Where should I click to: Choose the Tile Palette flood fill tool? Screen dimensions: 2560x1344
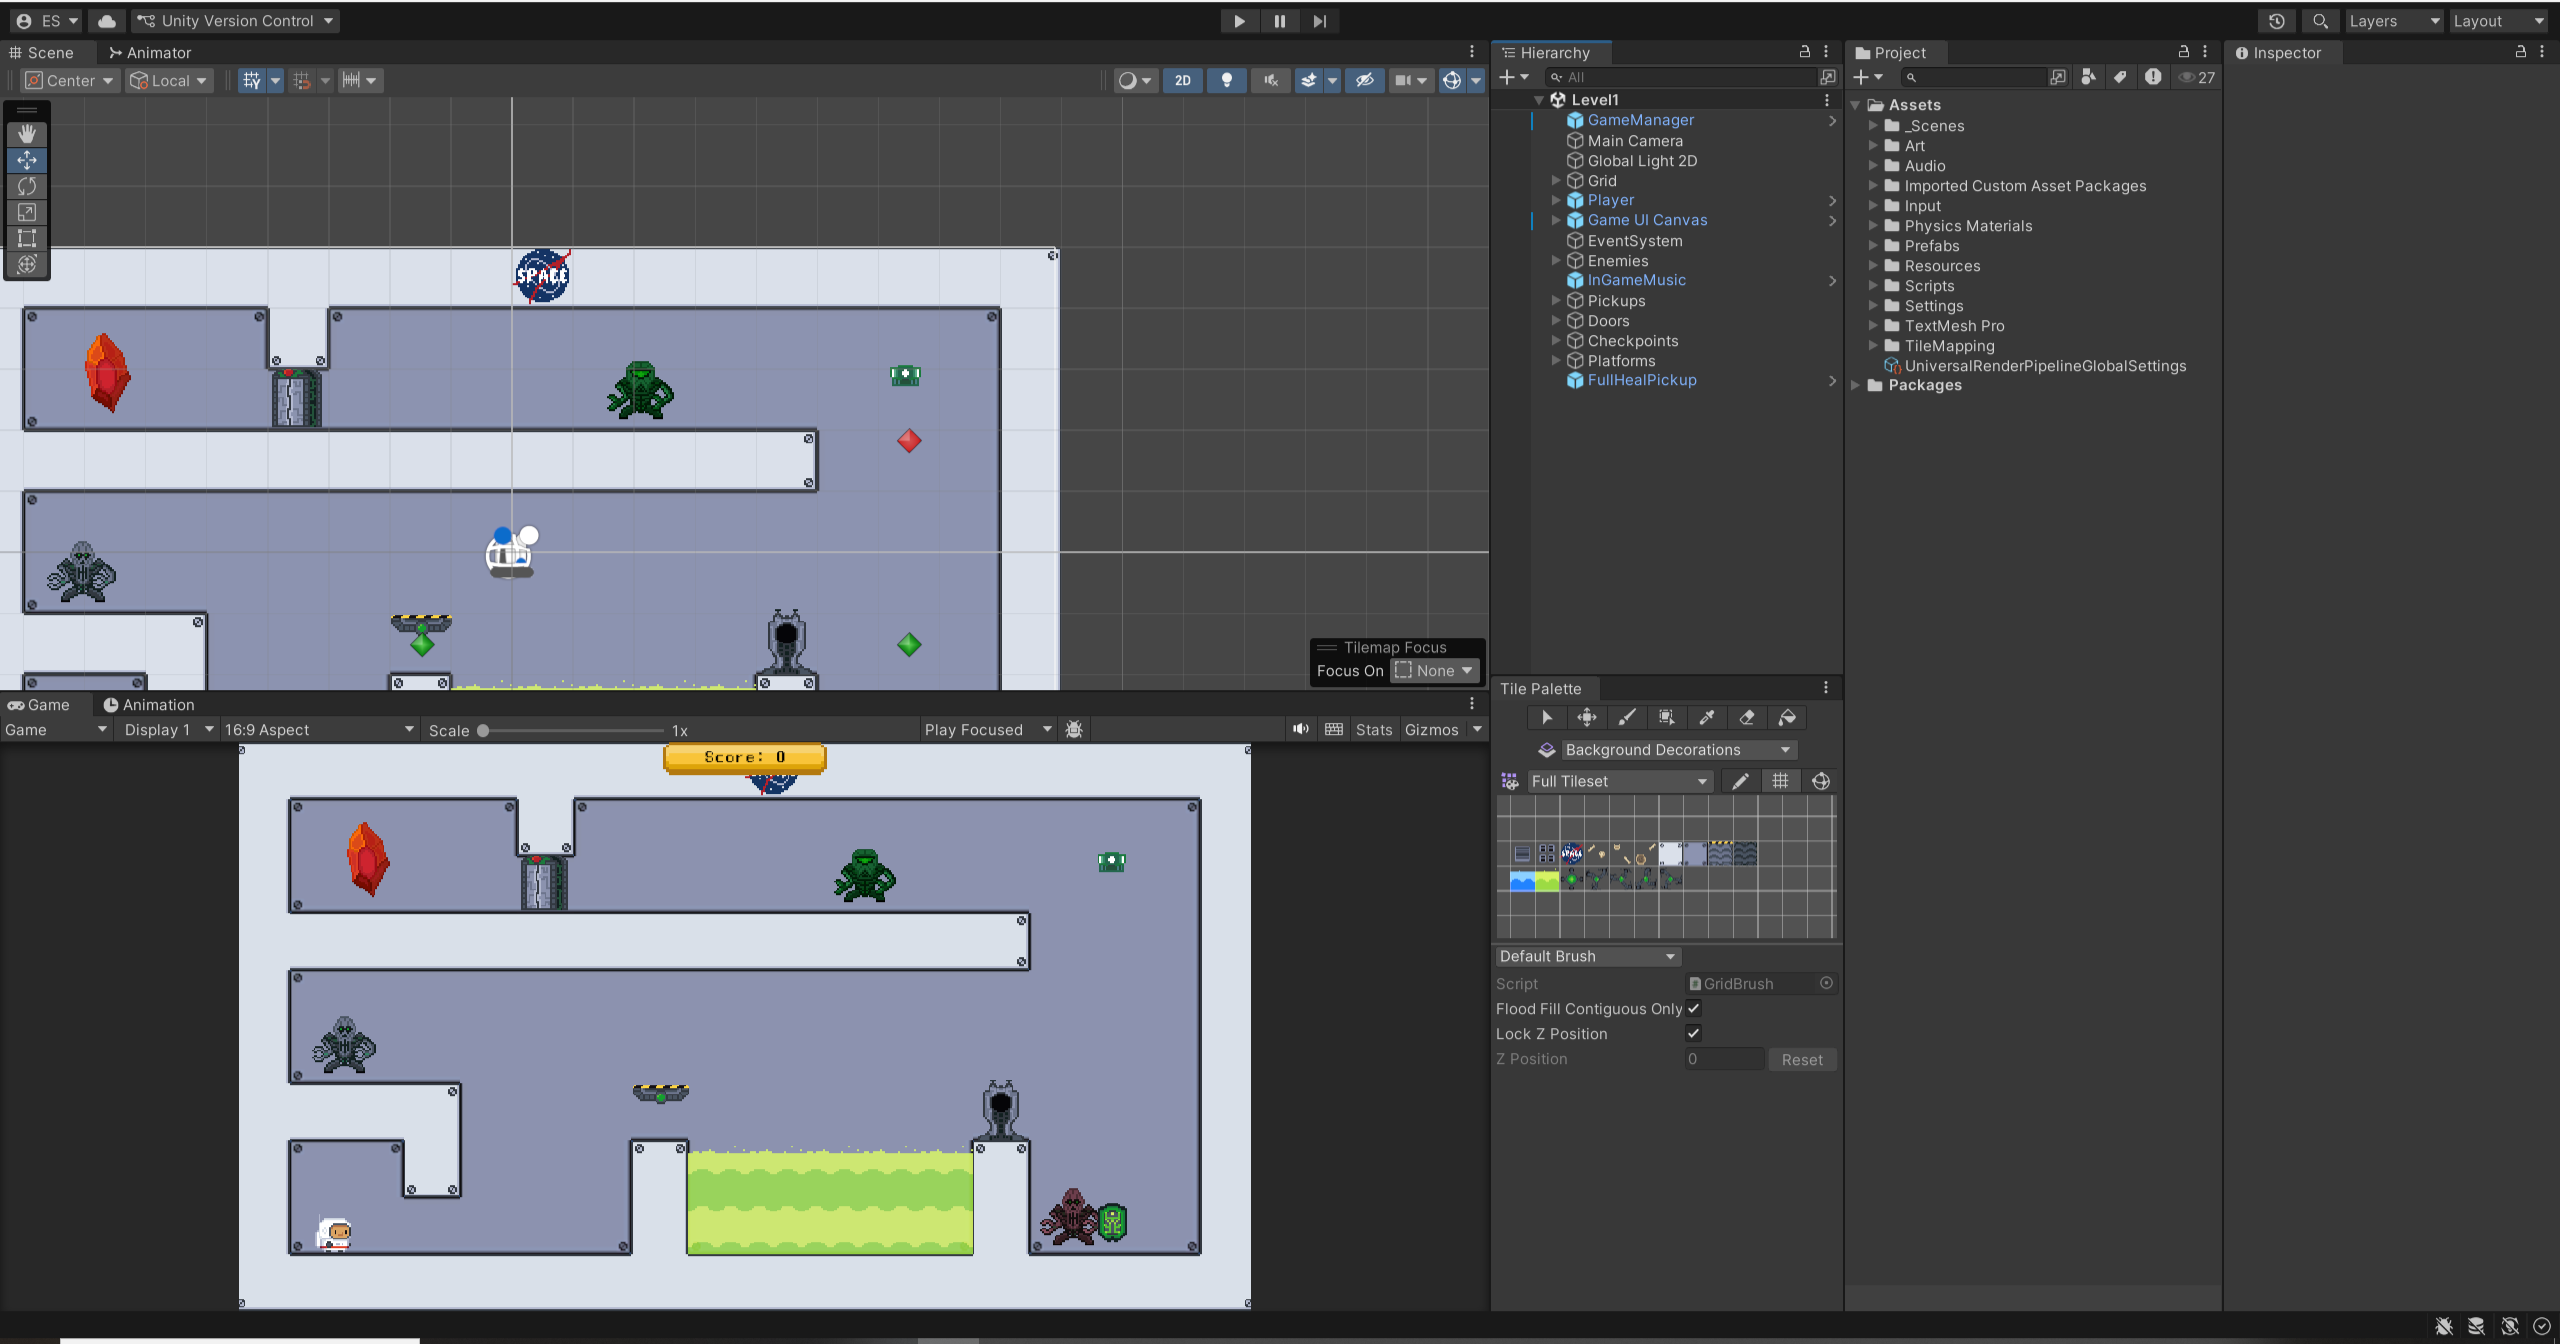click(1787, 717)
